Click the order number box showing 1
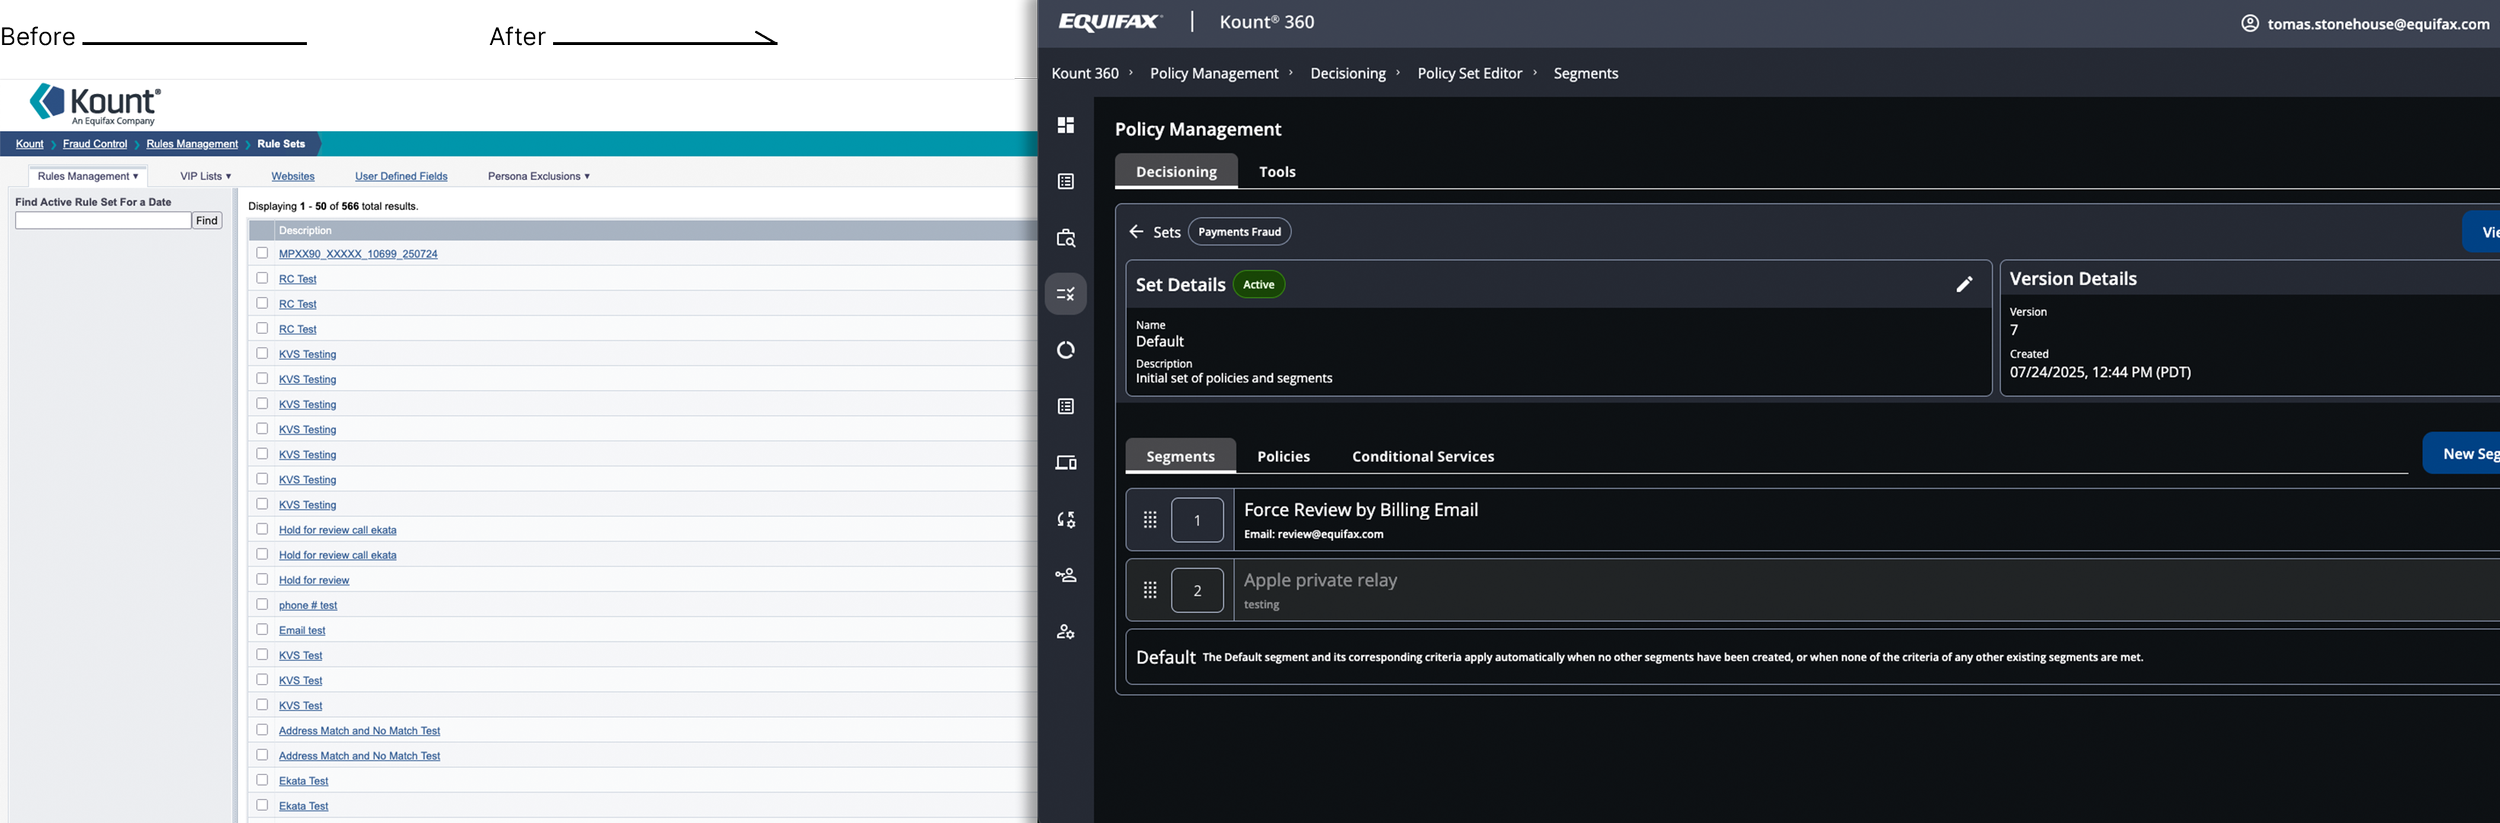This screenshot has height=823, width=2500. 1197,520
